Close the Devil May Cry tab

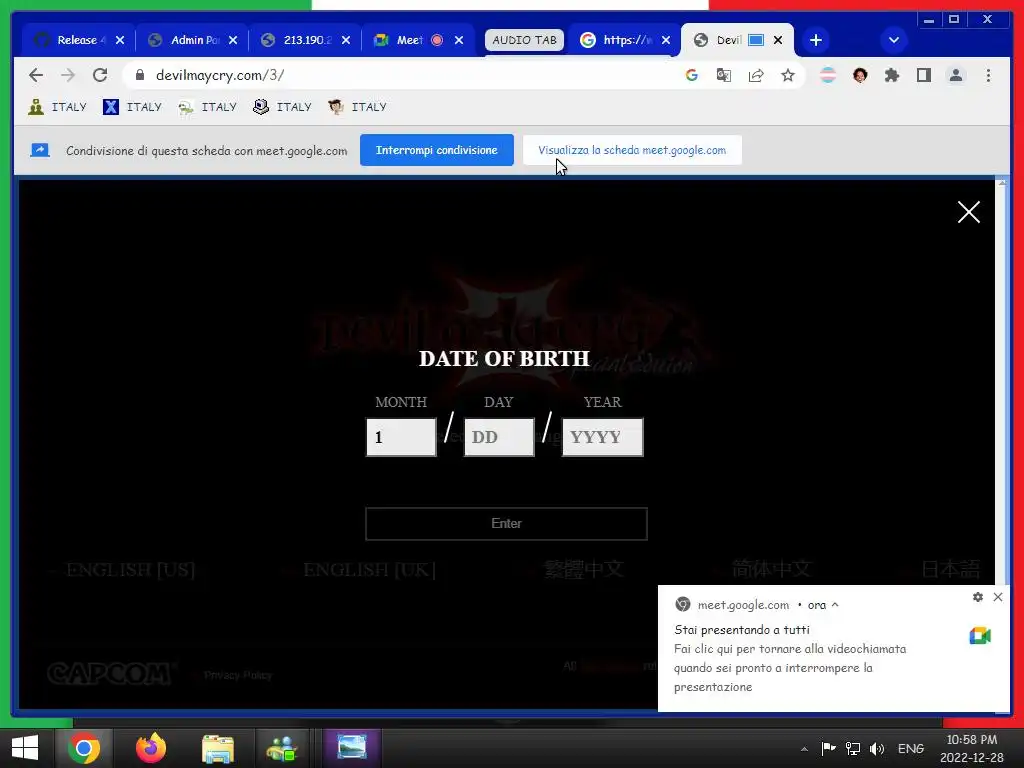(x=778, y=40)
